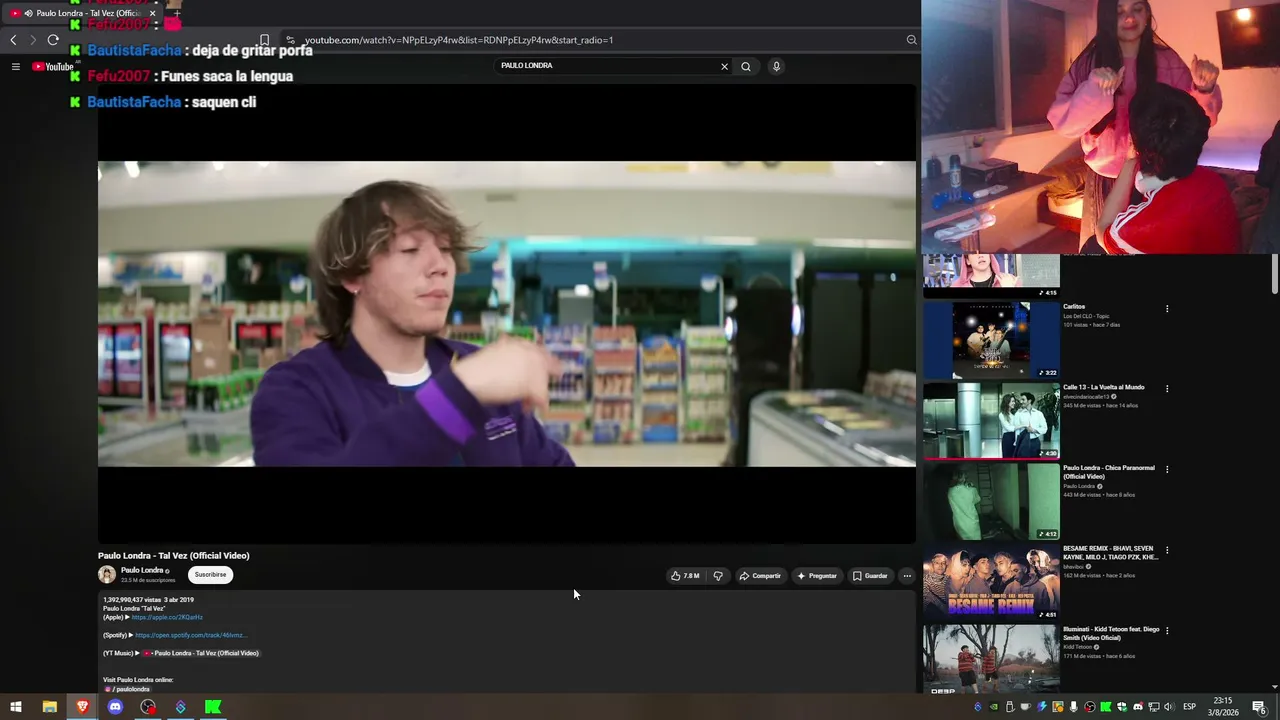This screenshot has width=1280, height=720.
Task: Open the Windows Start menu
Action: point(16,707)
